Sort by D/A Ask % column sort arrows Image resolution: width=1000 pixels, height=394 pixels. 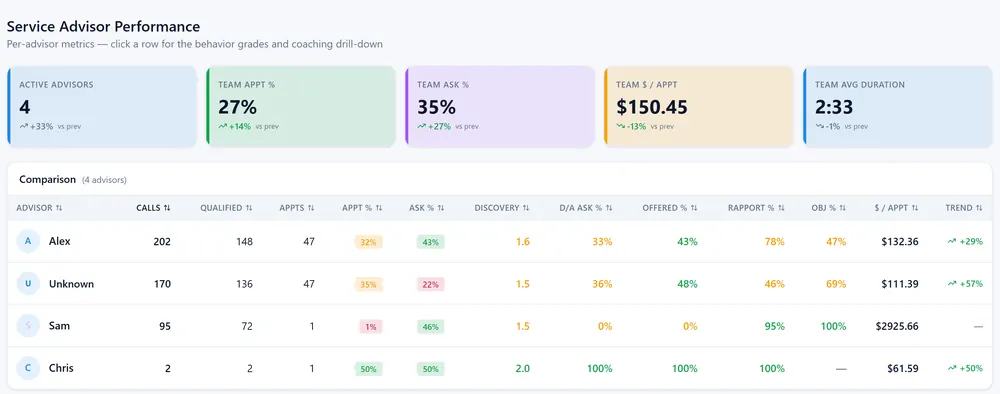[609, 208]
